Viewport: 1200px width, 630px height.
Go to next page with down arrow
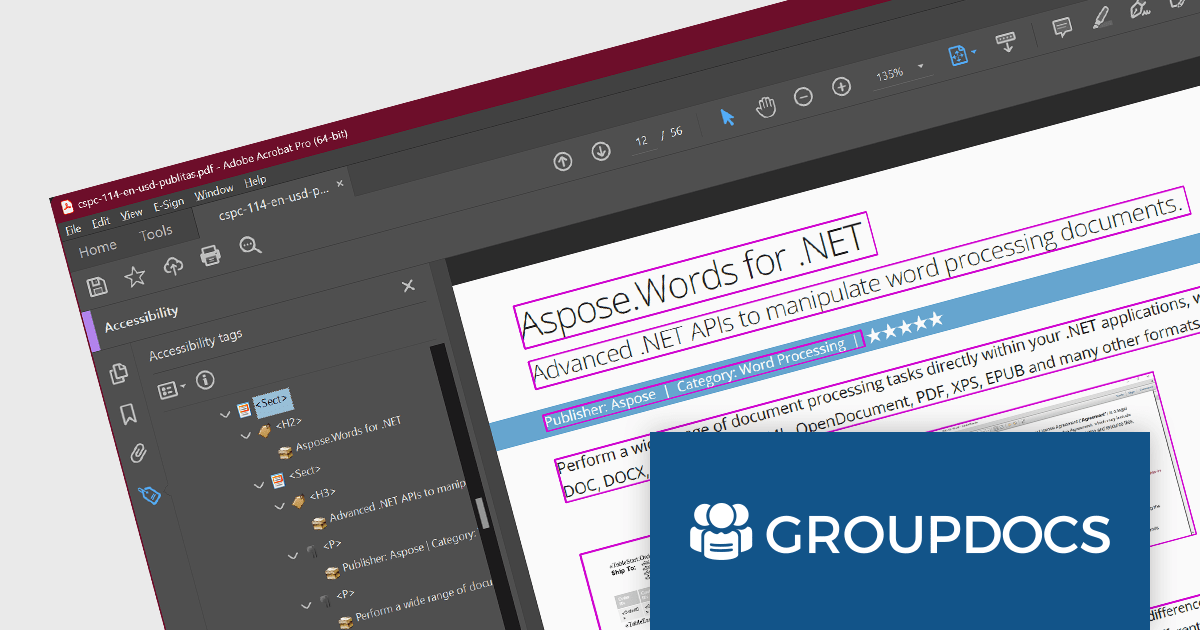point(600,151)
